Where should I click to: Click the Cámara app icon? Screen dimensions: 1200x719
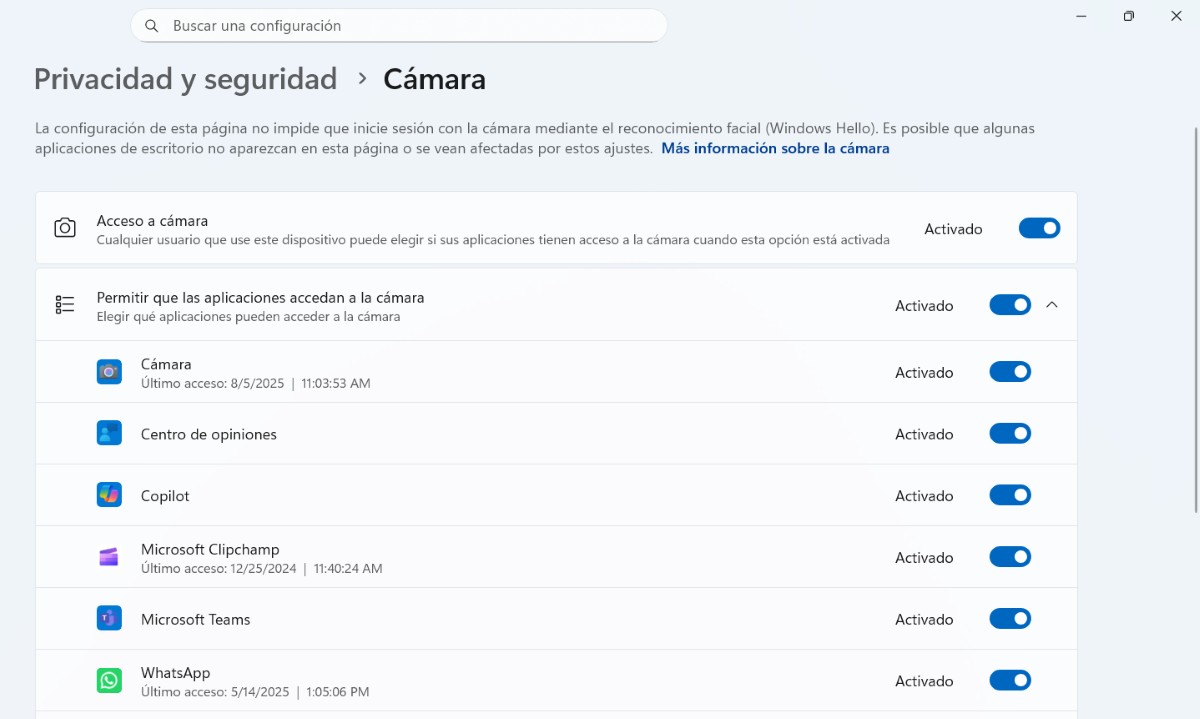[109, 372]
